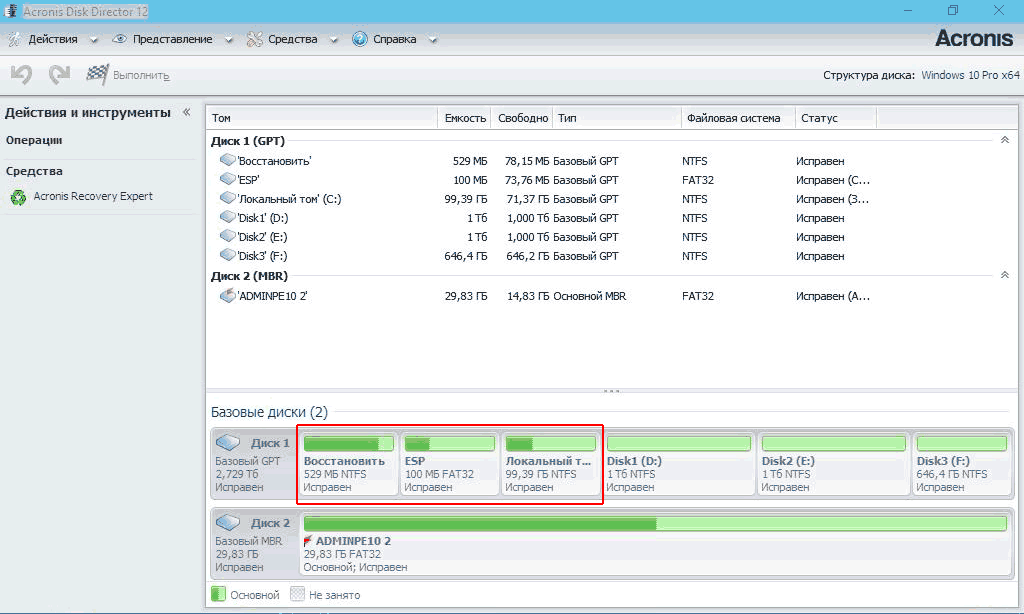Screen dimensions: 1024x614
Task: Select Disk1 (D:) block in disk map
Action: click(679, 464)
